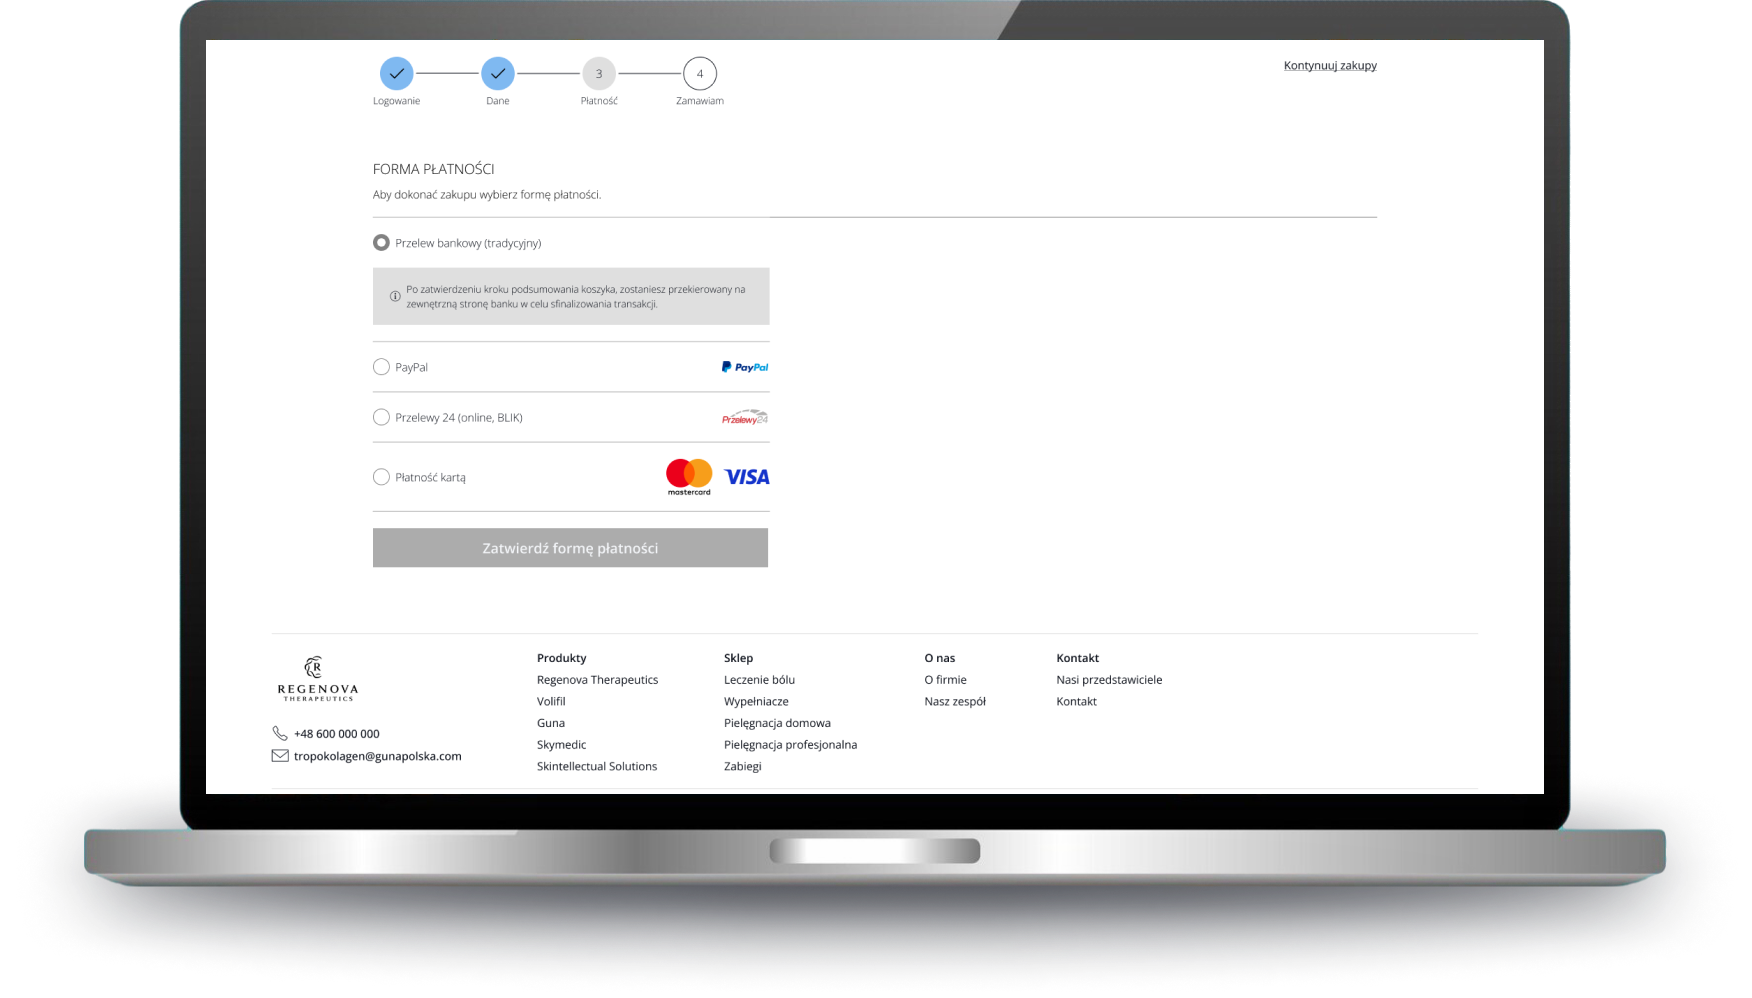Go back to the Logowanie step

[x=397, y=74]
